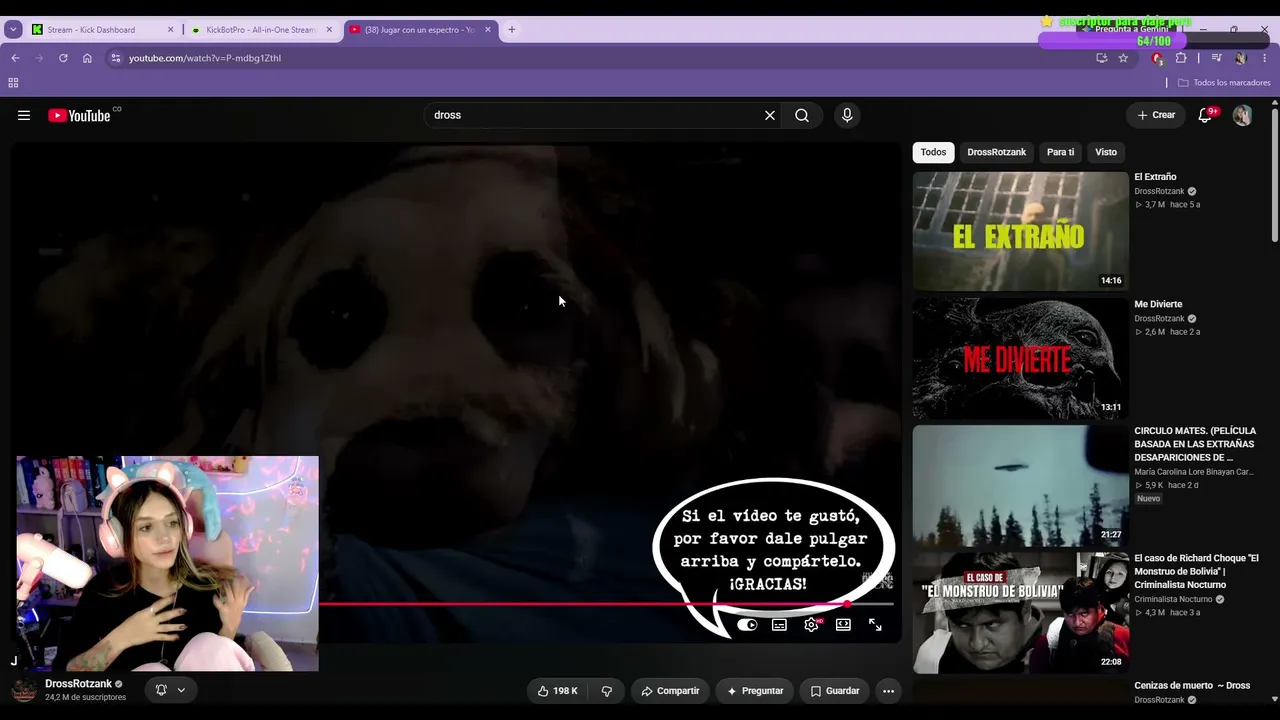The image size is (1280, 720).
Task: Open Criminalista Nocturno channel link
Action: tap(1173, 599)
